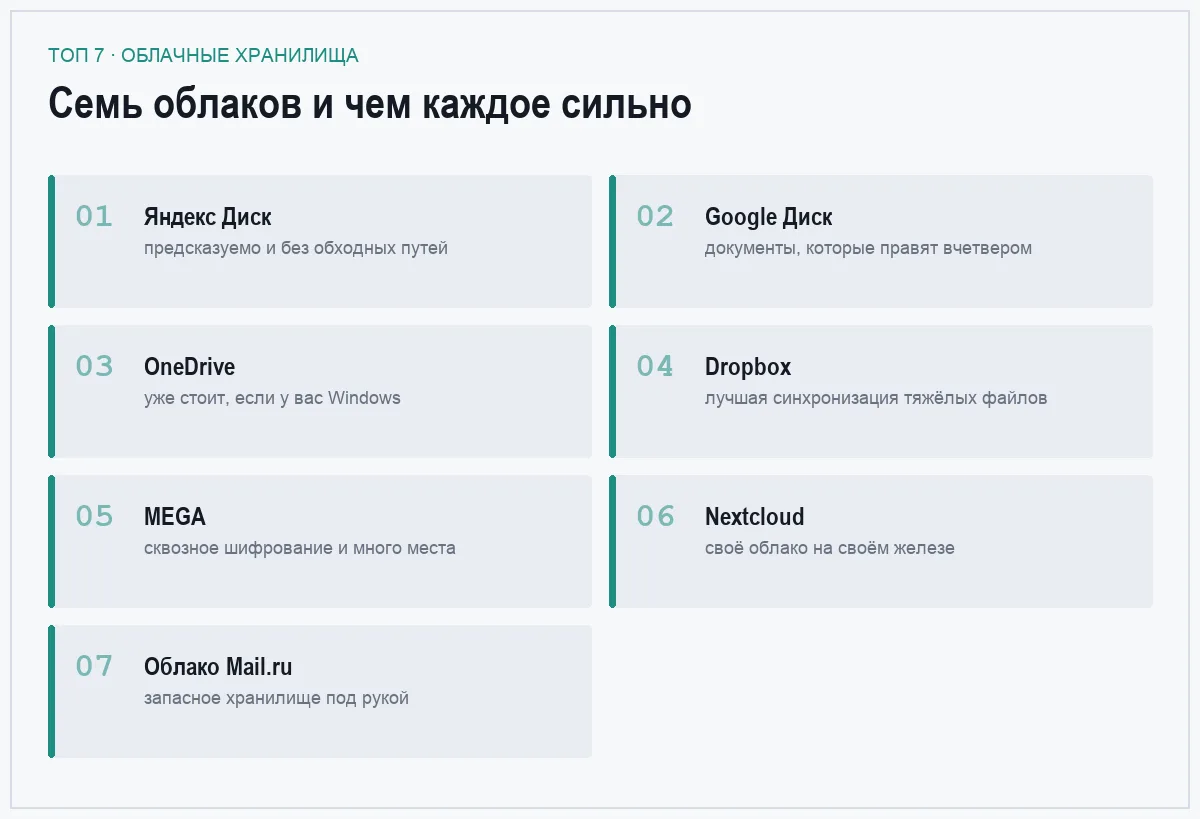Click 'своё облако на своём железе' description
Screen dimensions: 1200x819
[830, 548]
